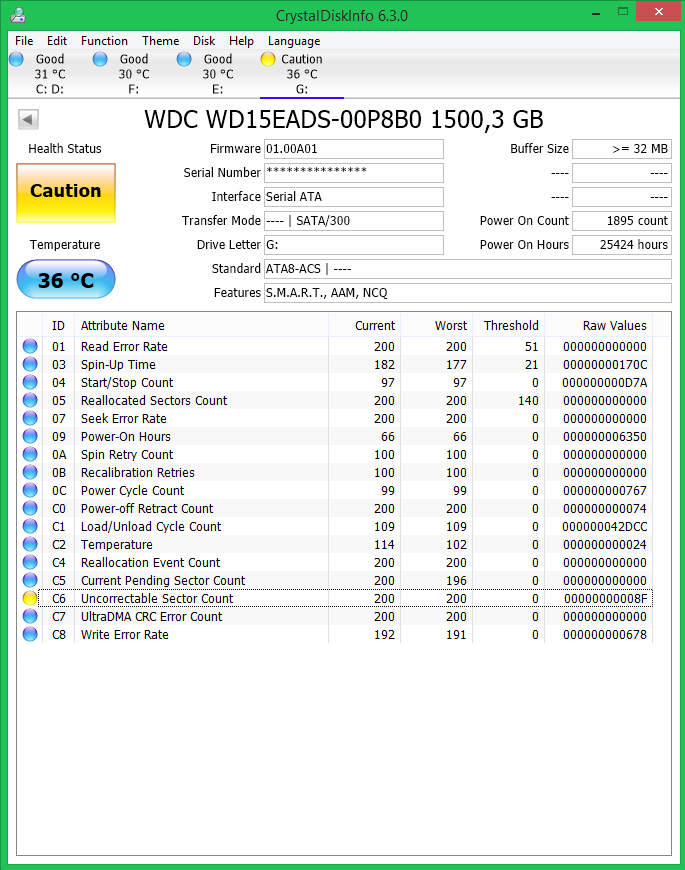
Task: Click the previous disk arrow button
Action: pyautogui.click(x=28, y=119)
